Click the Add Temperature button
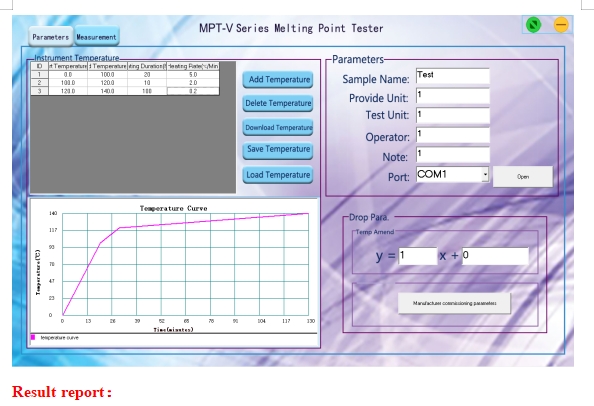Viewport: 594px width, 406px height. click(x=278, y=80)
